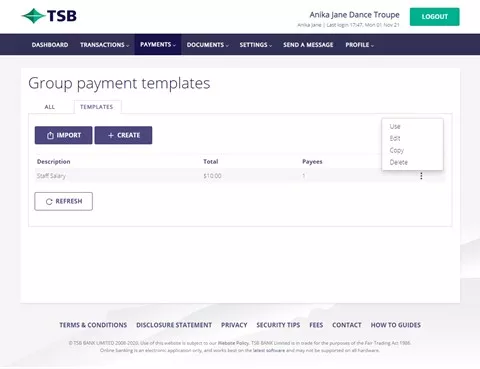Expand the TRANSACTIONS menu
This screenshot has width=480, height=369.
click(104, 45)
